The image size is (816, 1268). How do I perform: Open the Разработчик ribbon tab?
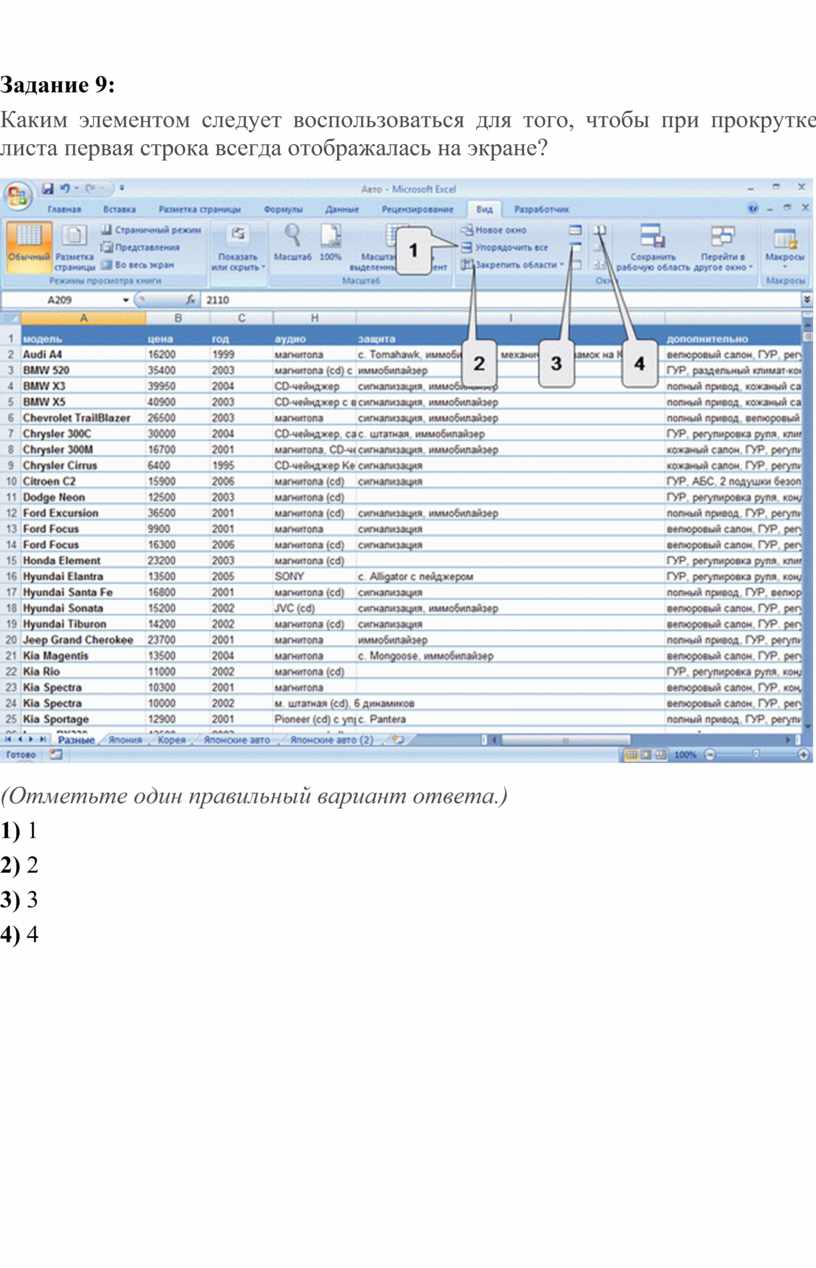pyautogui.click(x=541, y=209)
